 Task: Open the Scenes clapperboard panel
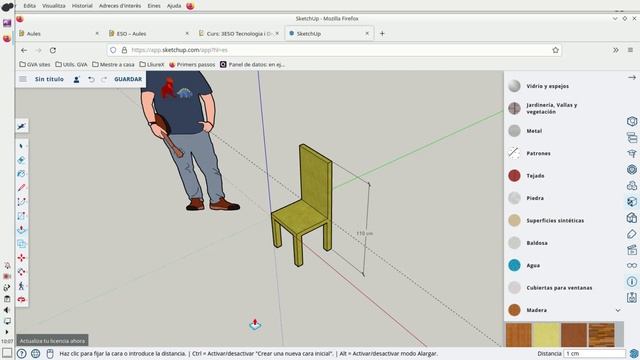point(632,249)
